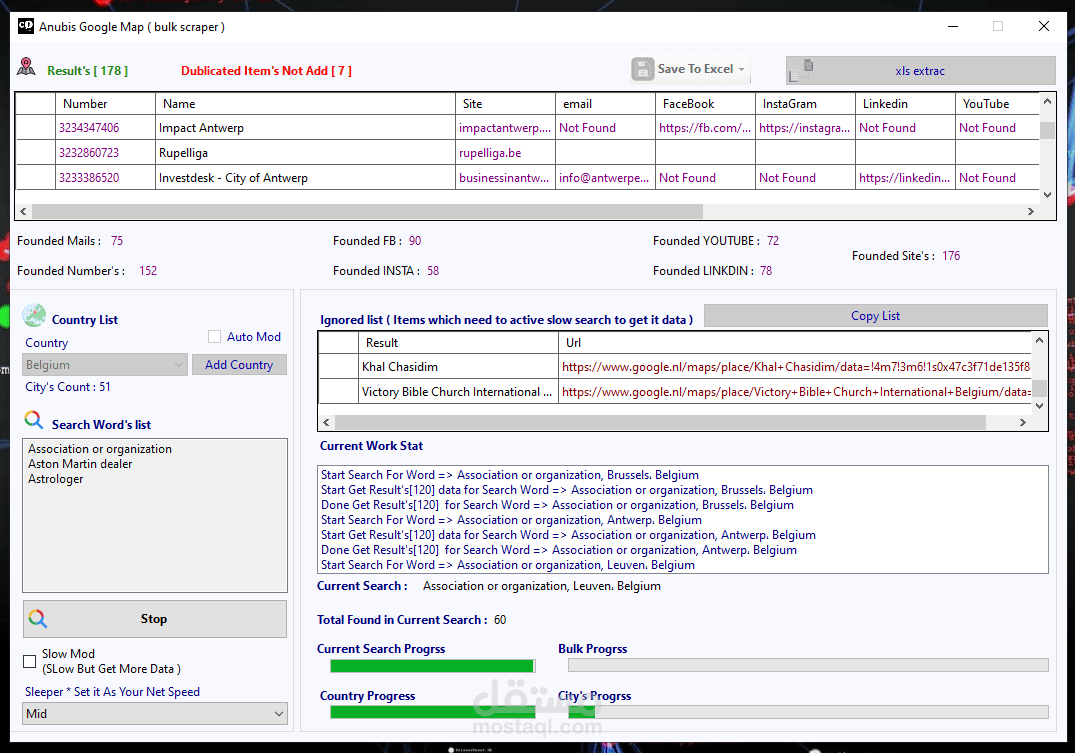
Task: Click the results table horizontal scrollbar
Action: (527, 211)
